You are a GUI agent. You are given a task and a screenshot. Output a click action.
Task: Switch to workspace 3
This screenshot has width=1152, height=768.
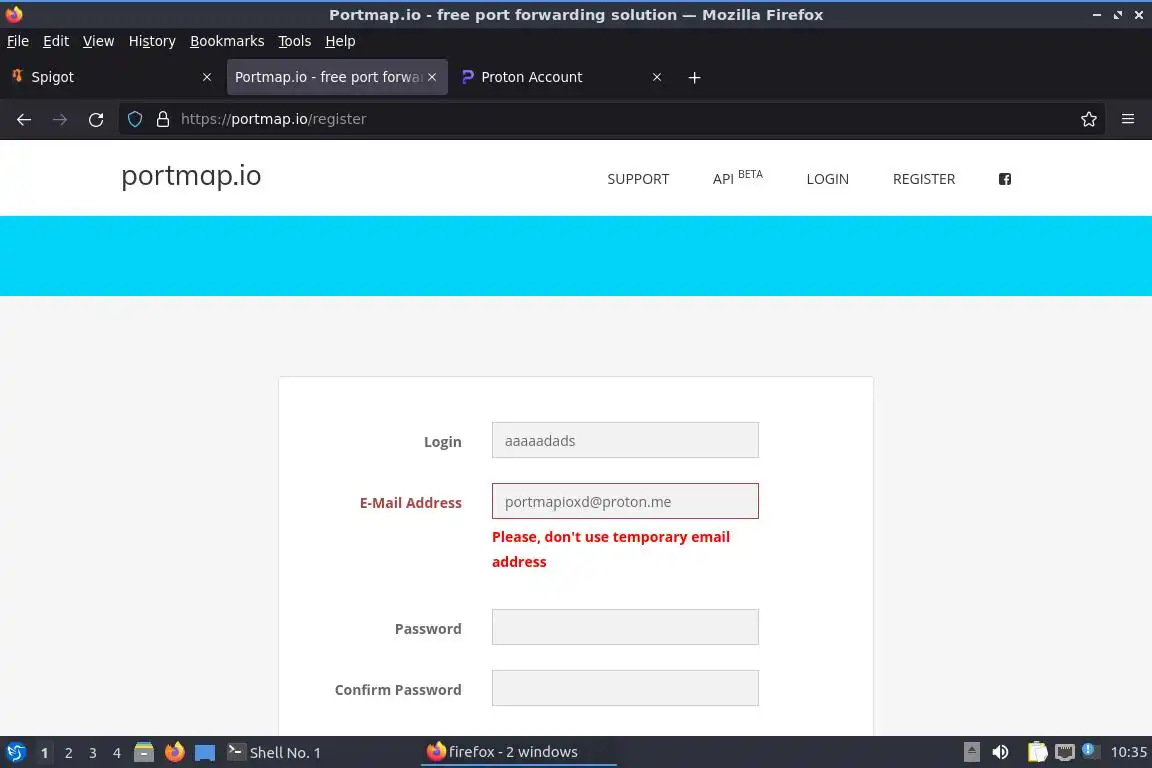tap(93, 753)
